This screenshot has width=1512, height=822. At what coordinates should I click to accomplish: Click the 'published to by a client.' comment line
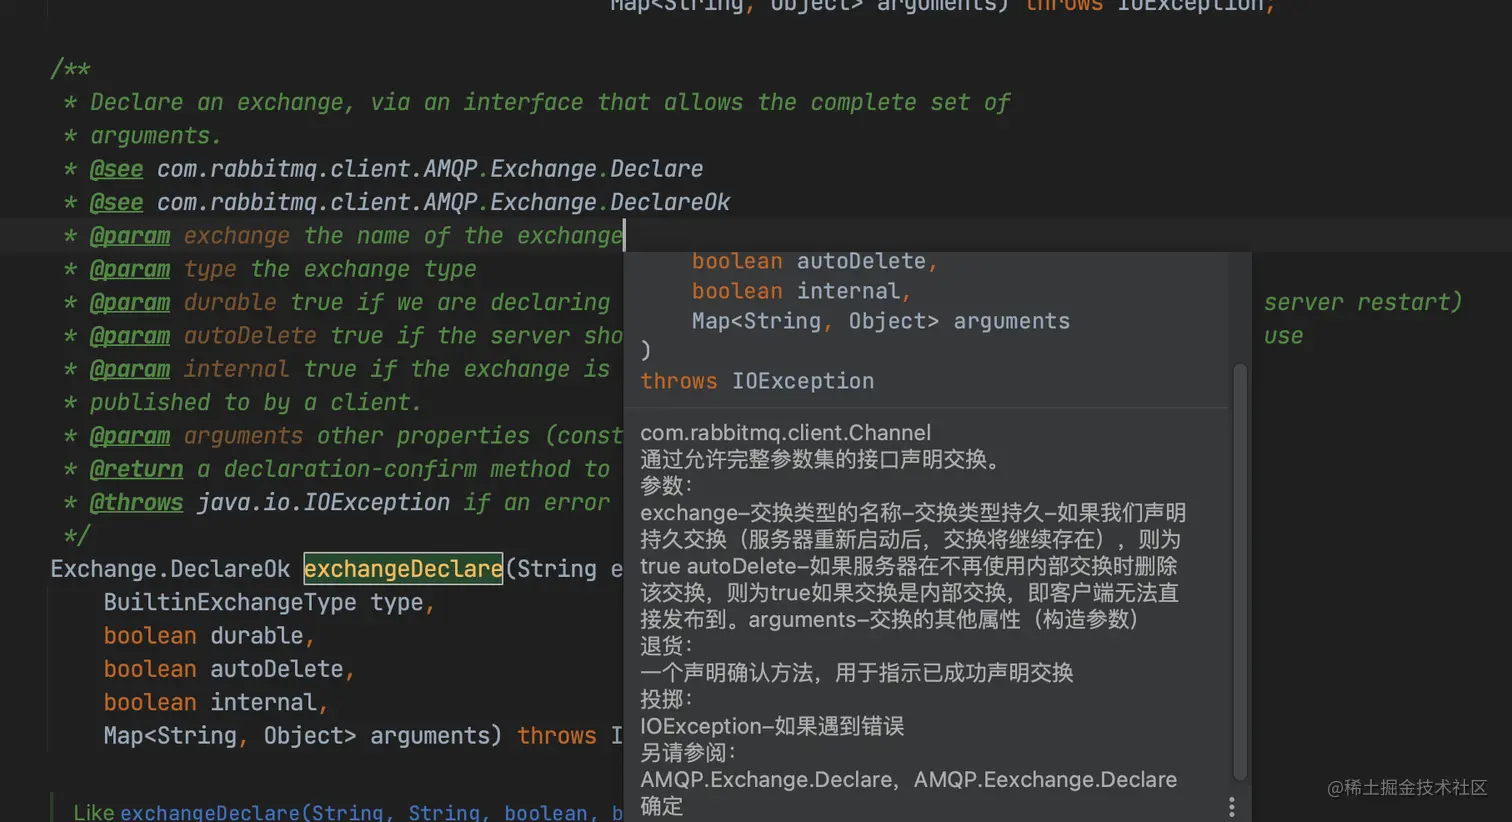coord(256,403)
